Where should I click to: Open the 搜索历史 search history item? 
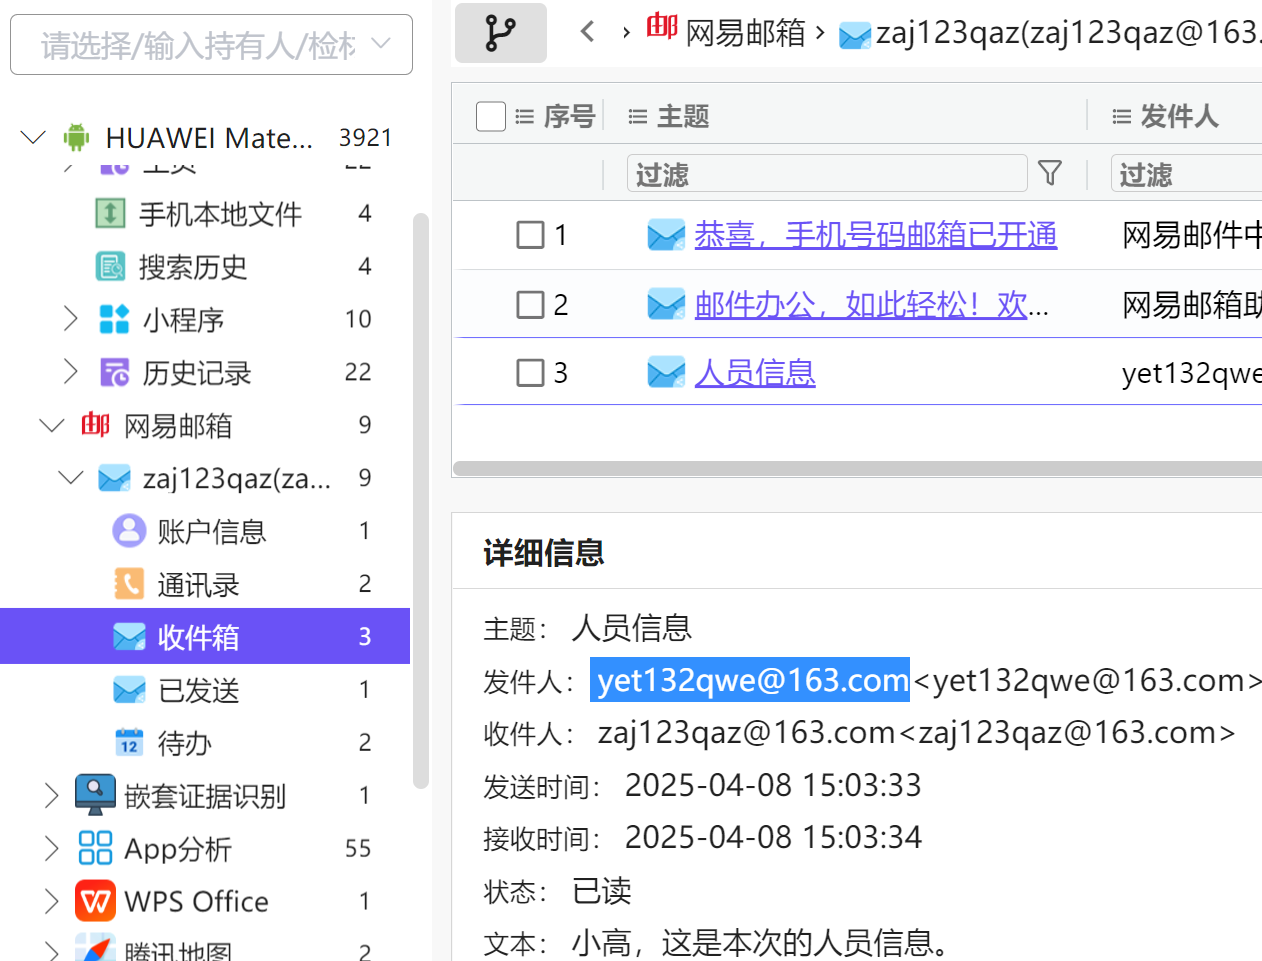tap(192, 267)
